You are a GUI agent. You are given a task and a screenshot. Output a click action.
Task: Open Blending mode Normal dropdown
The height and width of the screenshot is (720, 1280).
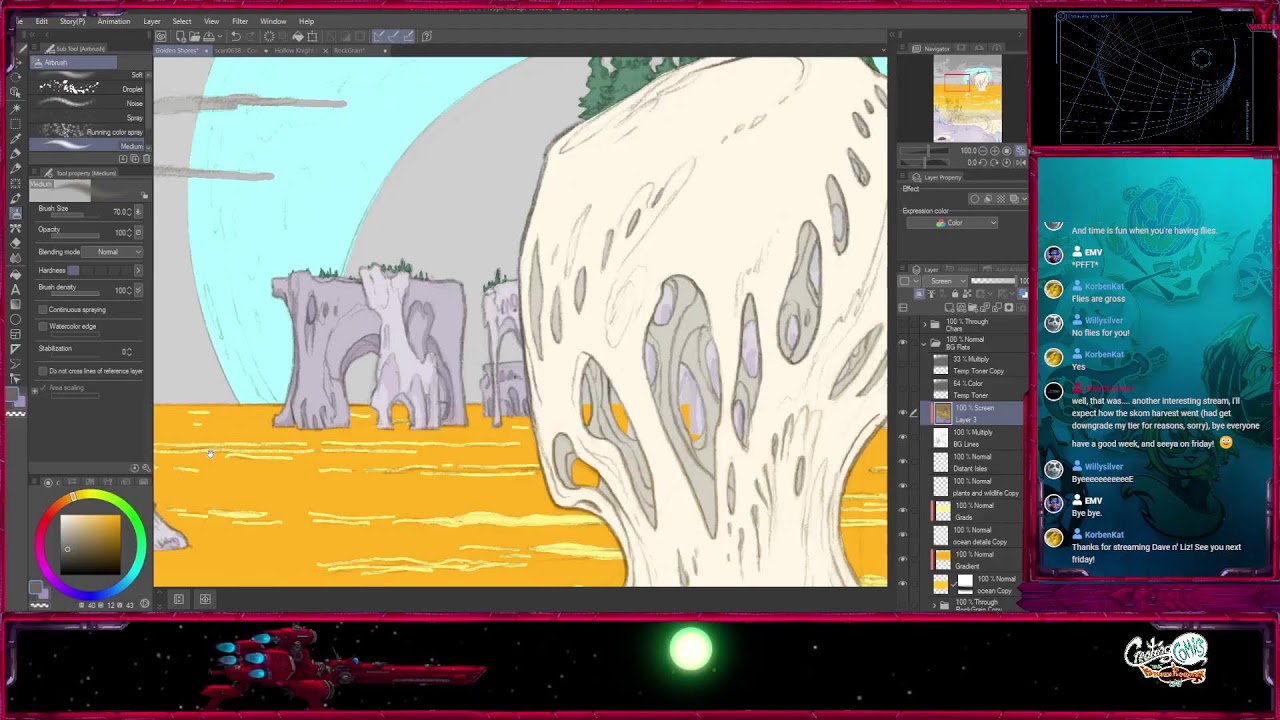coord(112,252)
